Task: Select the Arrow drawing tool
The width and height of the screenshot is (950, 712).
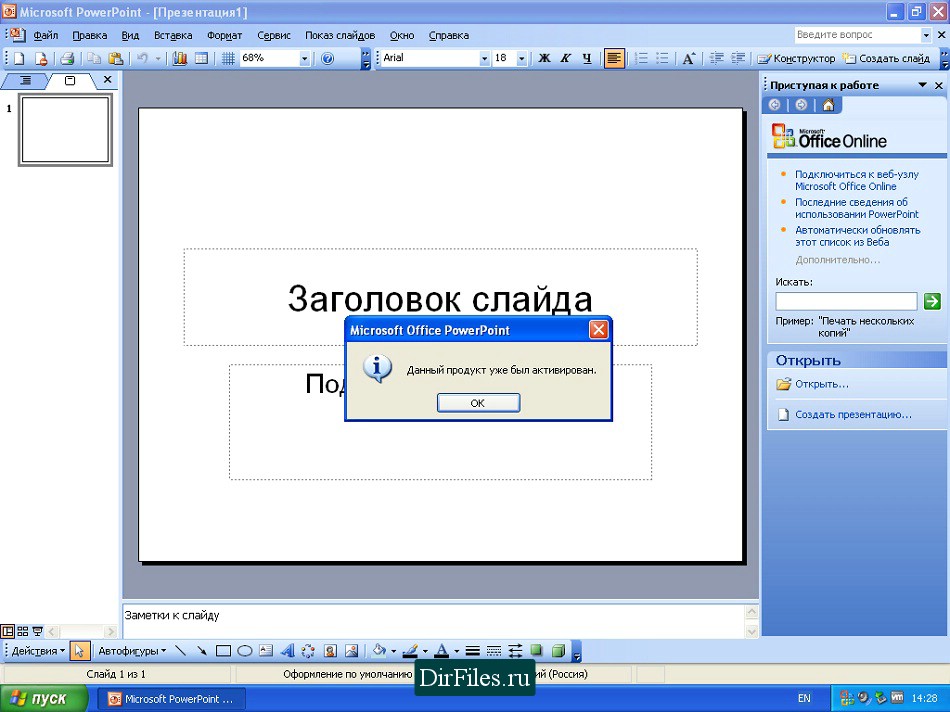Action: tap(202, 651)
